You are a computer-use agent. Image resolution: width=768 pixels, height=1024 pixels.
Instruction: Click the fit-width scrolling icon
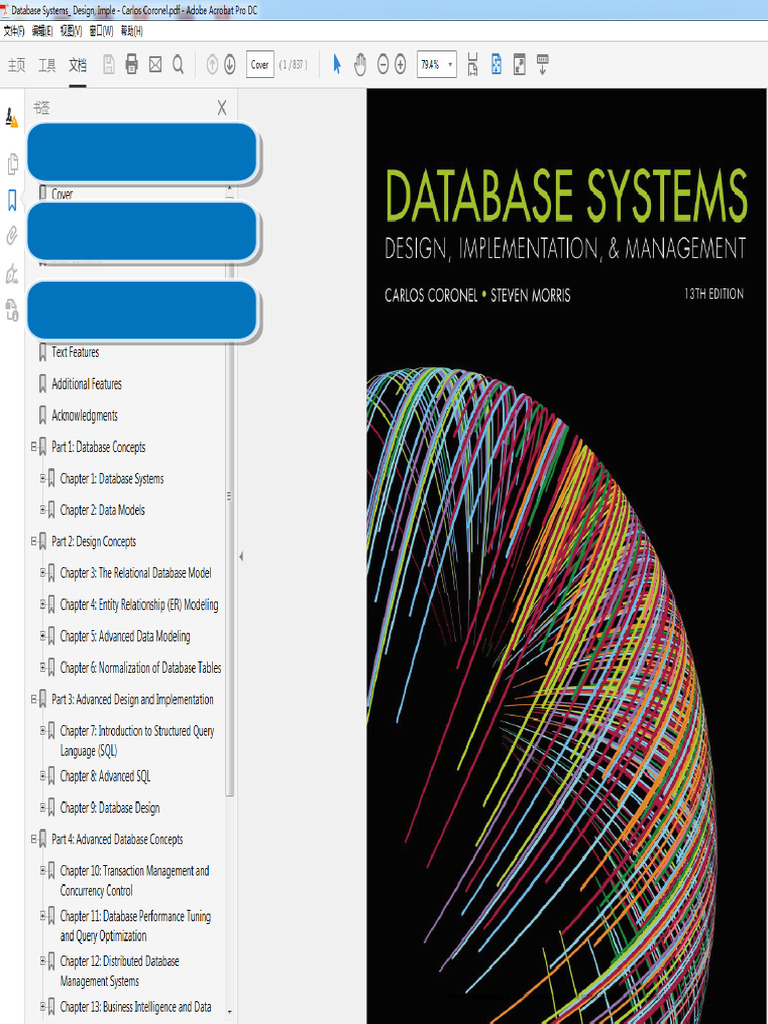[473, 65]
